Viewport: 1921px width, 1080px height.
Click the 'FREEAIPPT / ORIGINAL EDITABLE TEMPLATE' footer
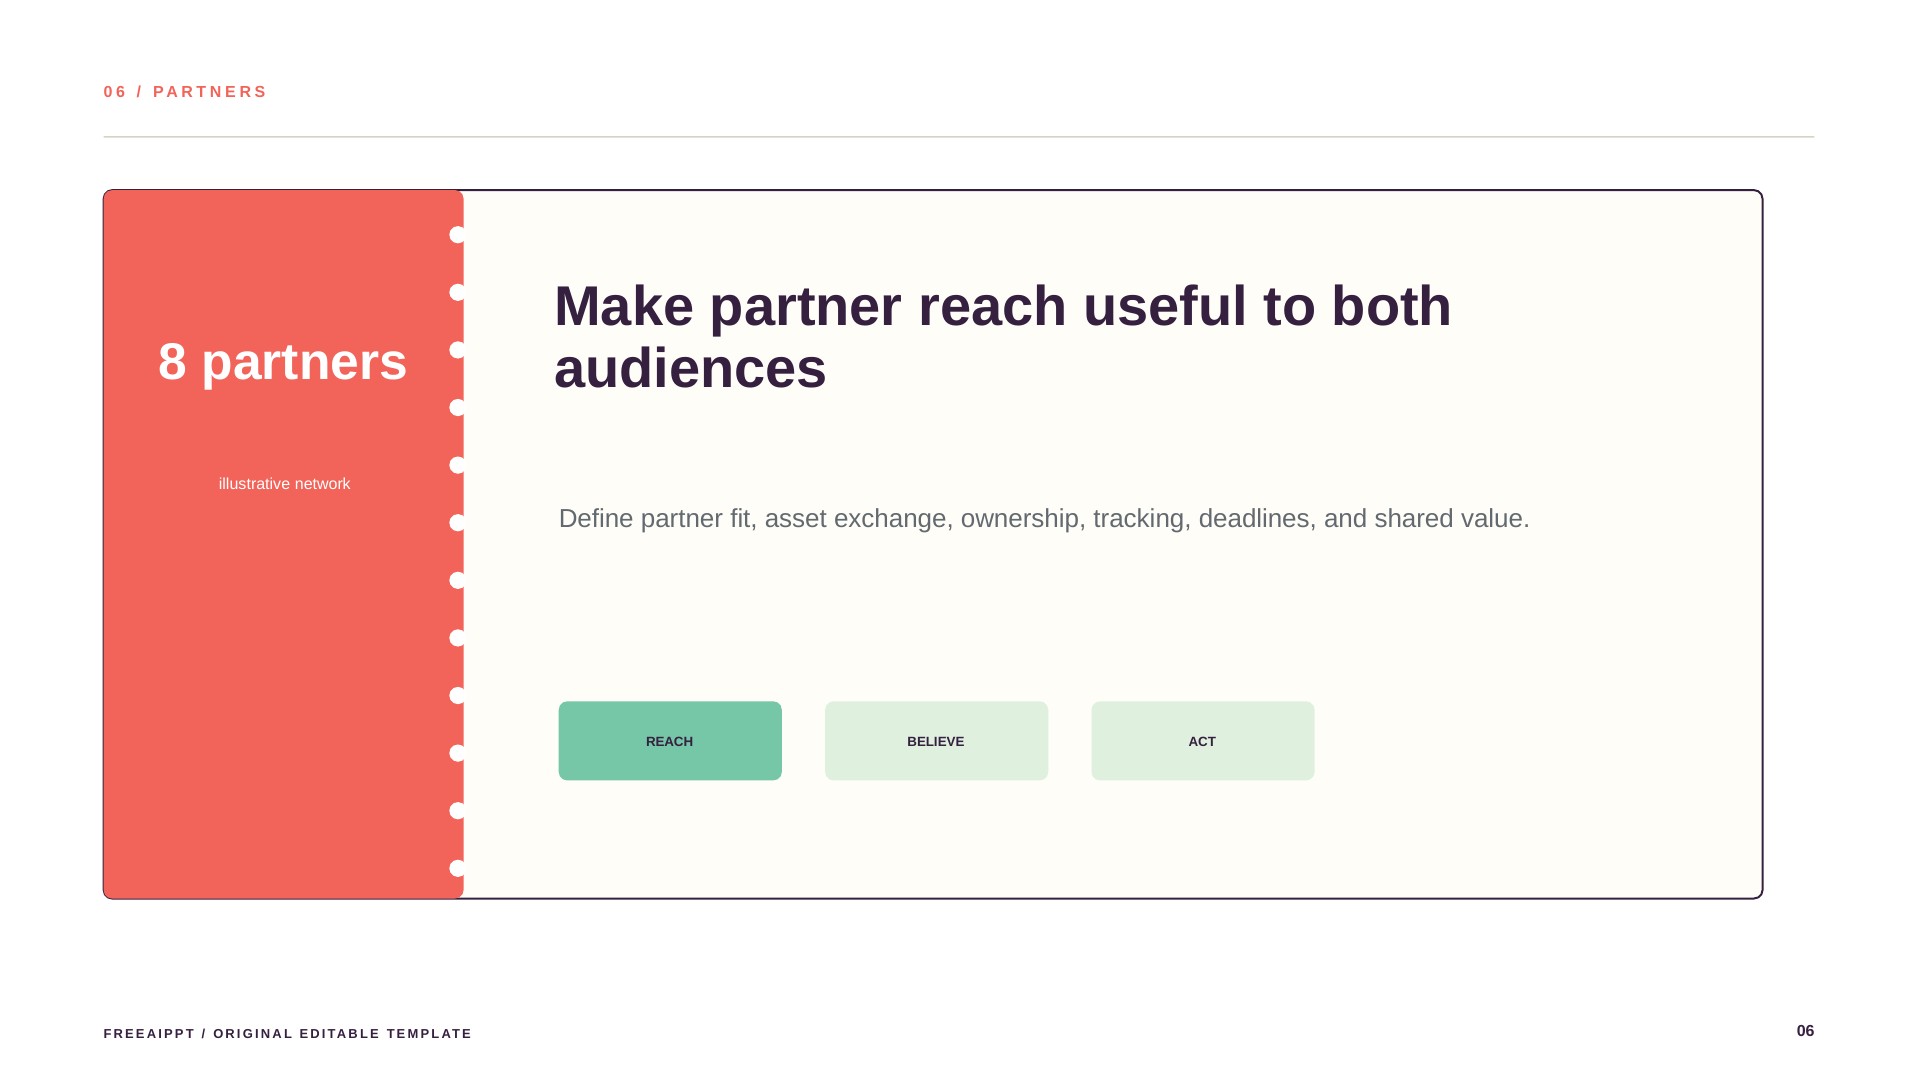click(288, 1034)
